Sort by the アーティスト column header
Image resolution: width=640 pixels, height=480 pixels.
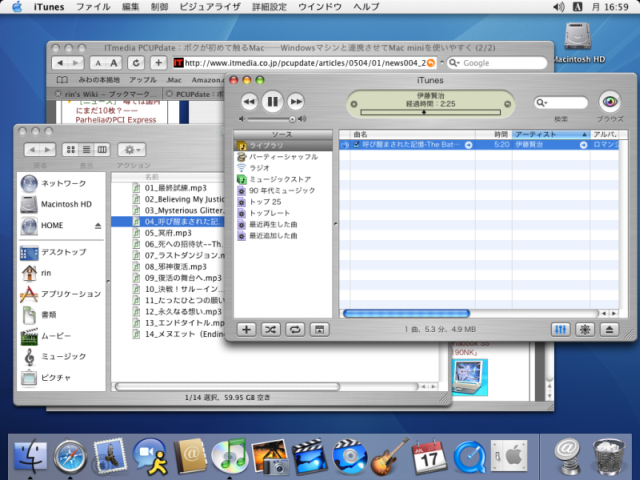pyautogui.click(x=551, y=134)
